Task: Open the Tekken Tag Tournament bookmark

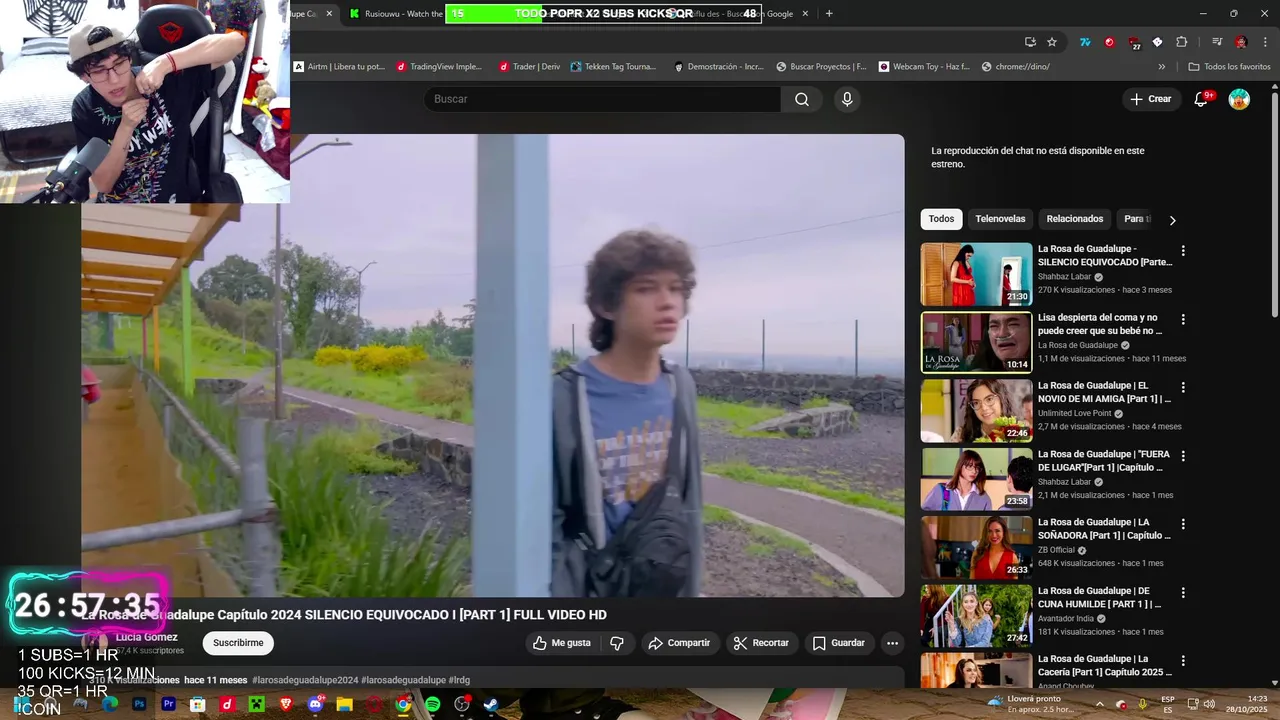Action: (x=613, y=67)
